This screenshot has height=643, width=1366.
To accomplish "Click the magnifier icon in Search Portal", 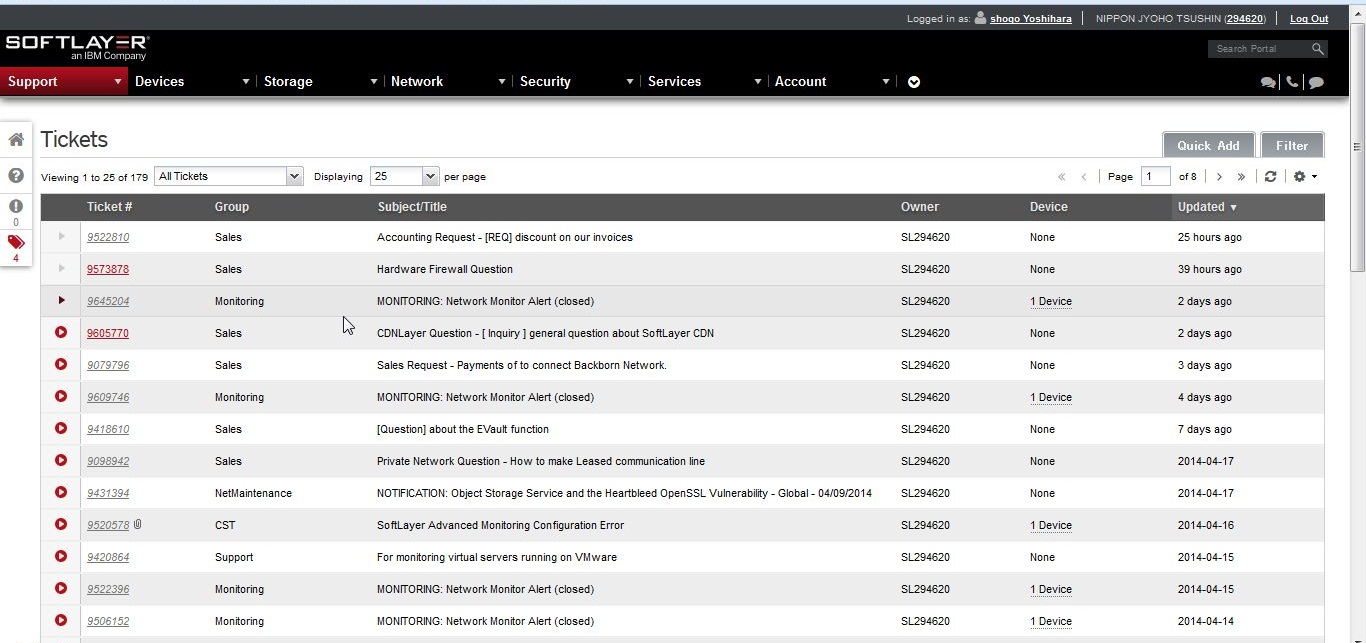I will point(1318,49).
